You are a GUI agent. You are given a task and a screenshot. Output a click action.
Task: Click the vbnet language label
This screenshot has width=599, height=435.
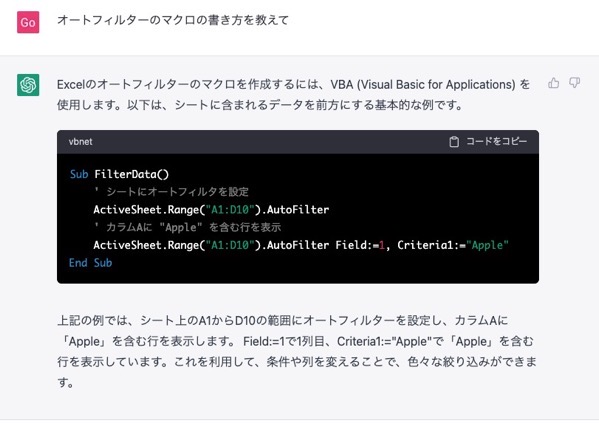click(x=81, y=142)
